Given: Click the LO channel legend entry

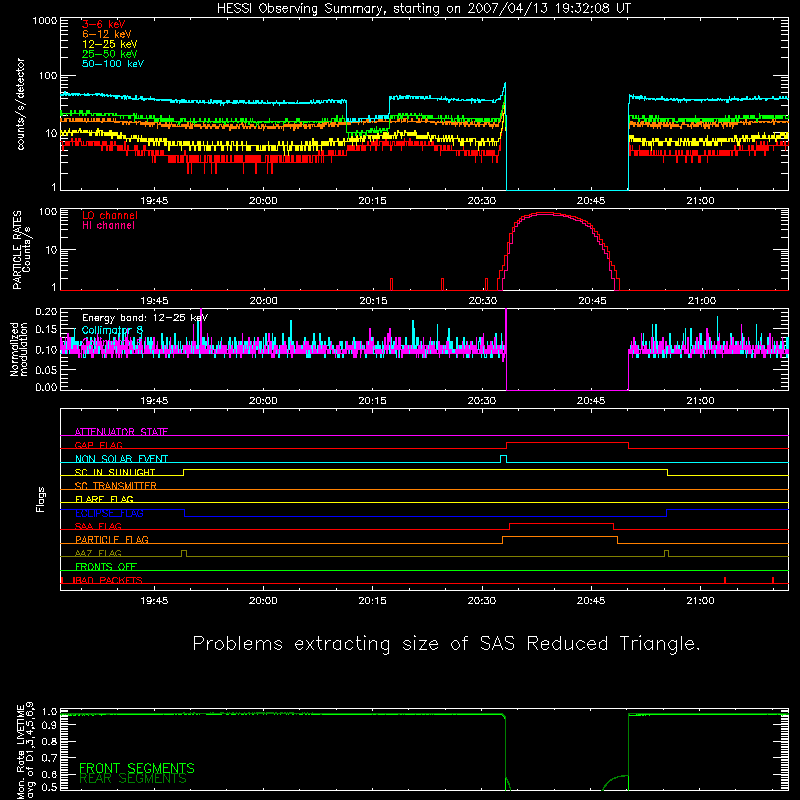Looking at the screenshot, I should click(110, 215).
